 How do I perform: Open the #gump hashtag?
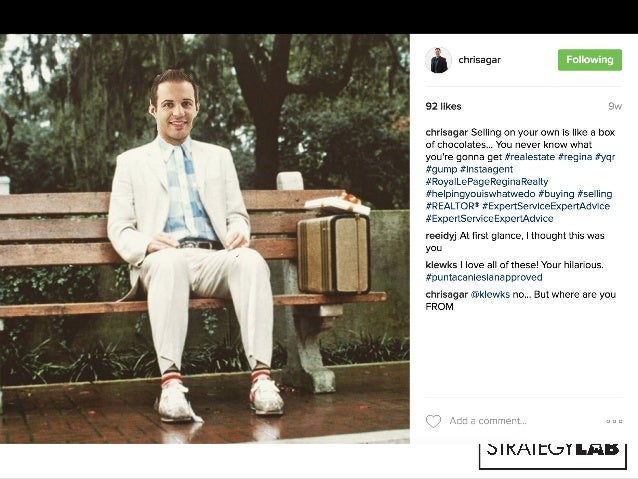pyautogui.click(x=441, y=169)
